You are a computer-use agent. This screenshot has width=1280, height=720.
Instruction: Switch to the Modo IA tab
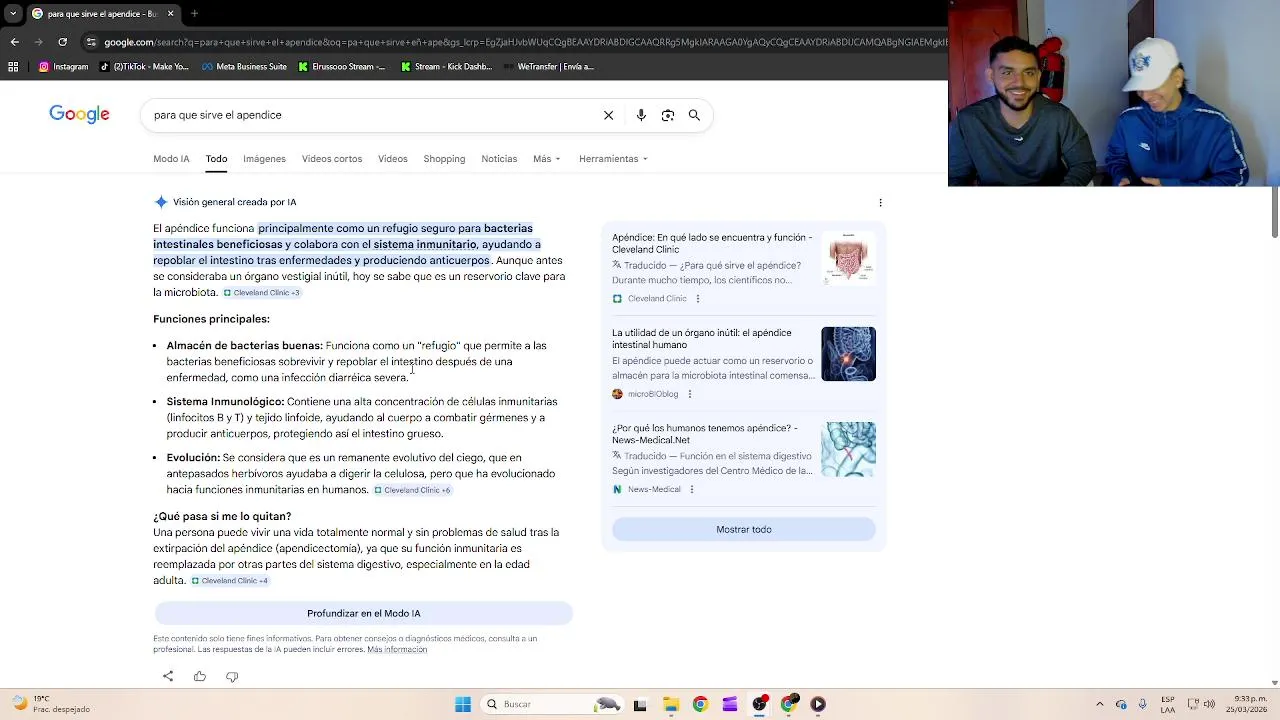[171, 159]
